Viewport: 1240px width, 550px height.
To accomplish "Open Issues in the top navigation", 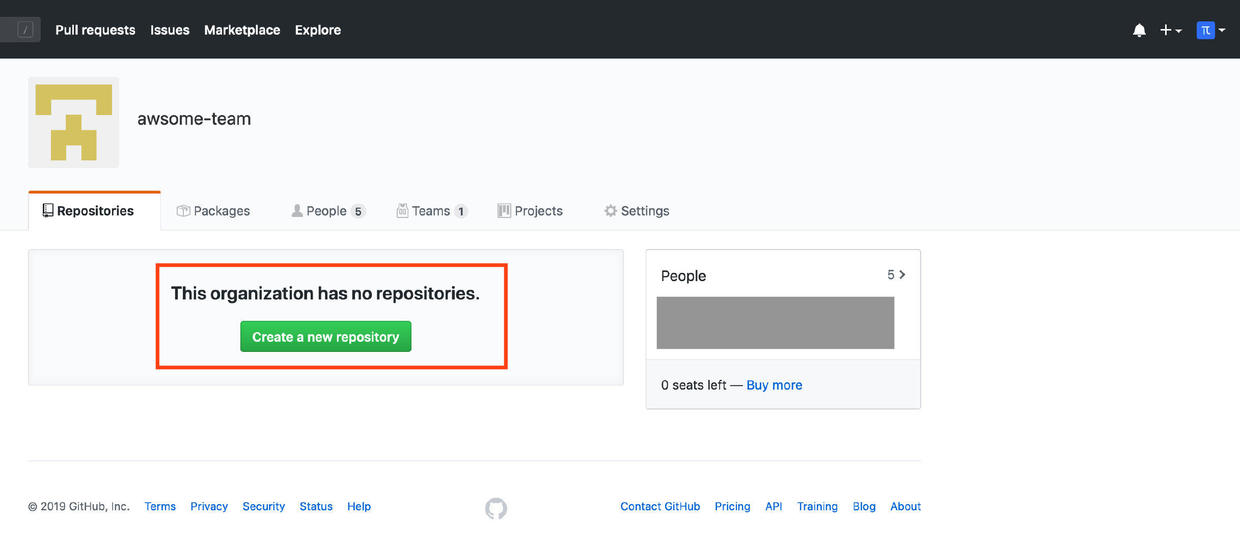I will (x=170, y=30).
